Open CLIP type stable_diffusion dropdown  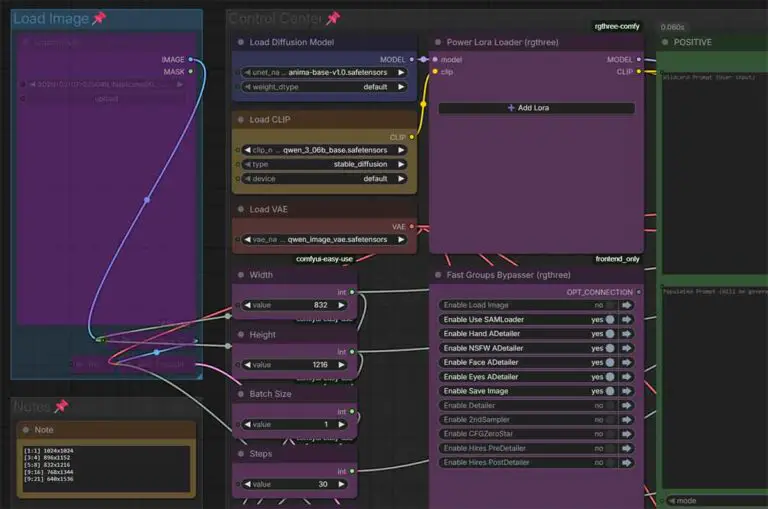click(324, 164)
